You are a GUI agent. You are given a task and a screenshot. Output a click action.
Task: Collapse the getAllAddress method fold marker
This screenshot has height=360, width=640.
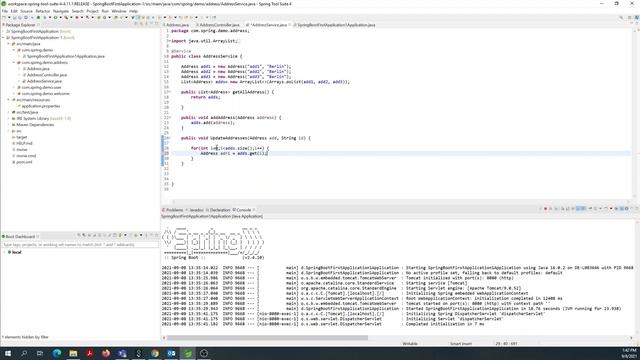(x=169, y=92)
